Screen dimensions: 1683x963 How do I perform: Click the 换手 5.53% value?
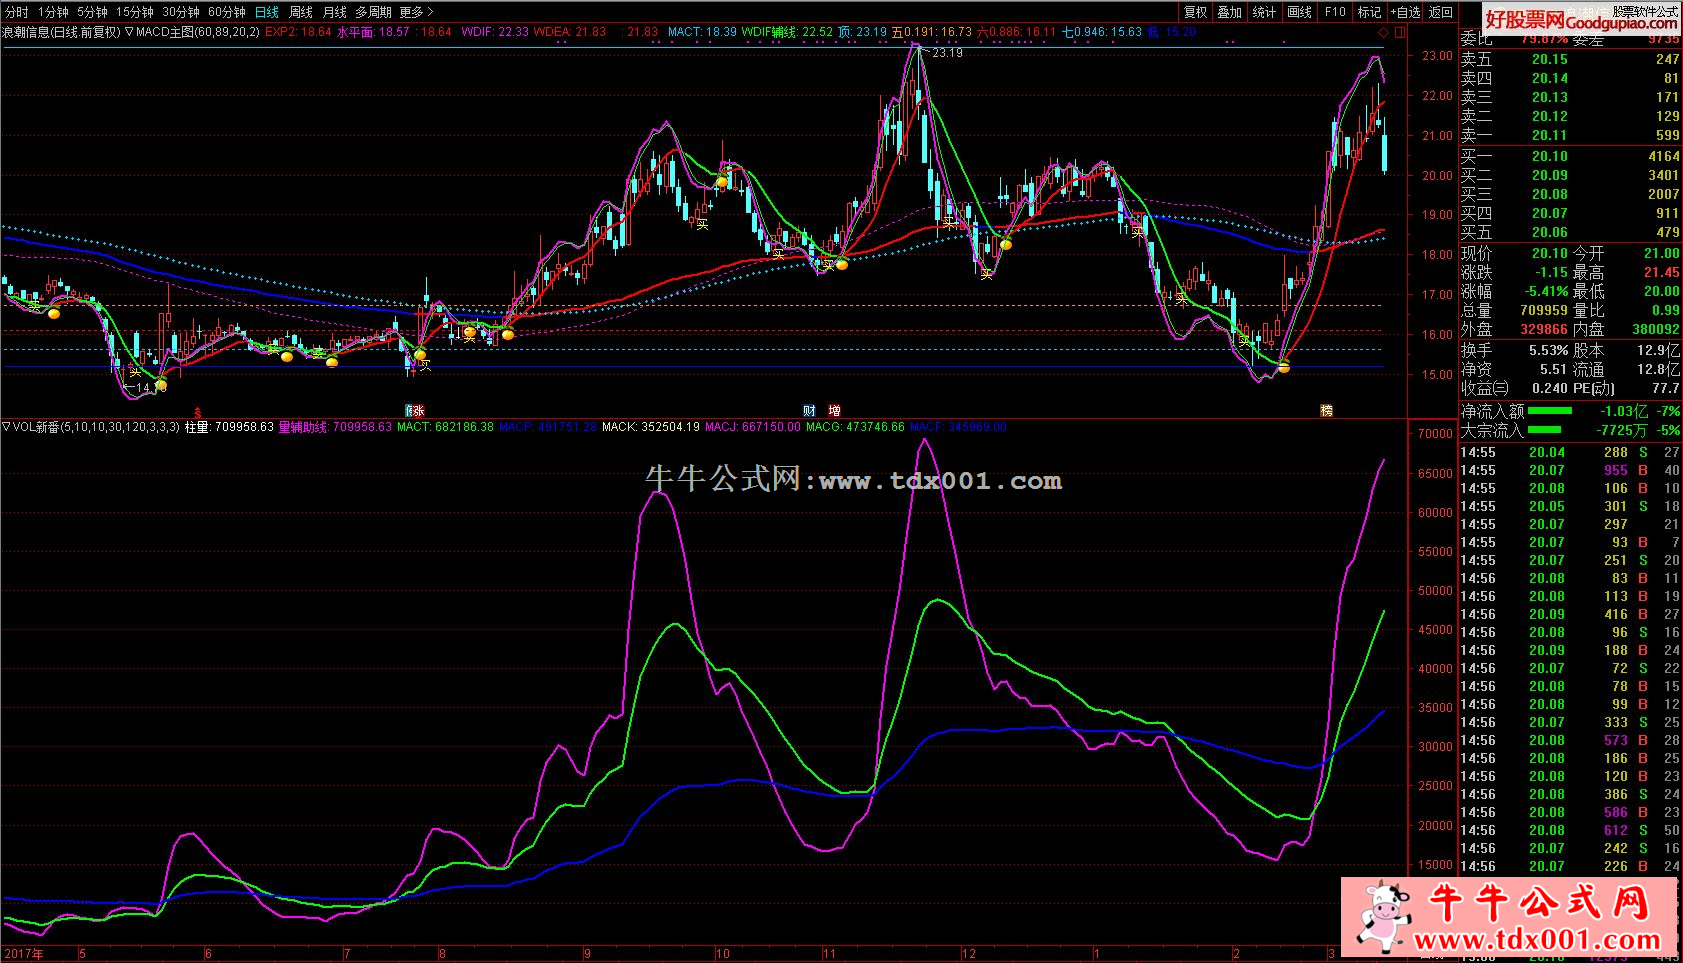(x=1548, y=350)
